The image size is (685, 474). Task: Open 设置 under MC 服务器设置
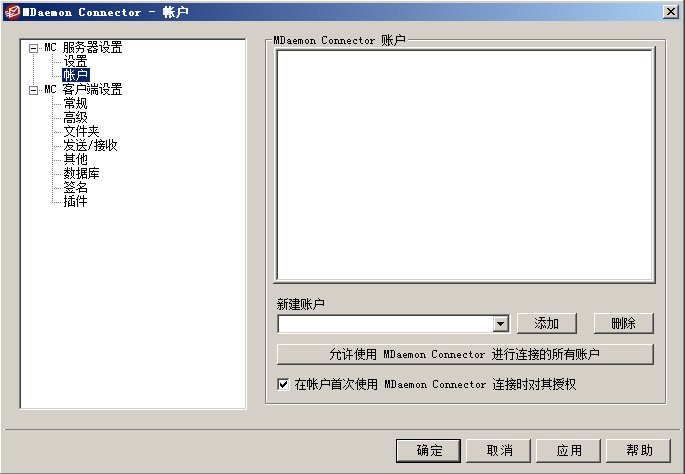coord(75,61)
